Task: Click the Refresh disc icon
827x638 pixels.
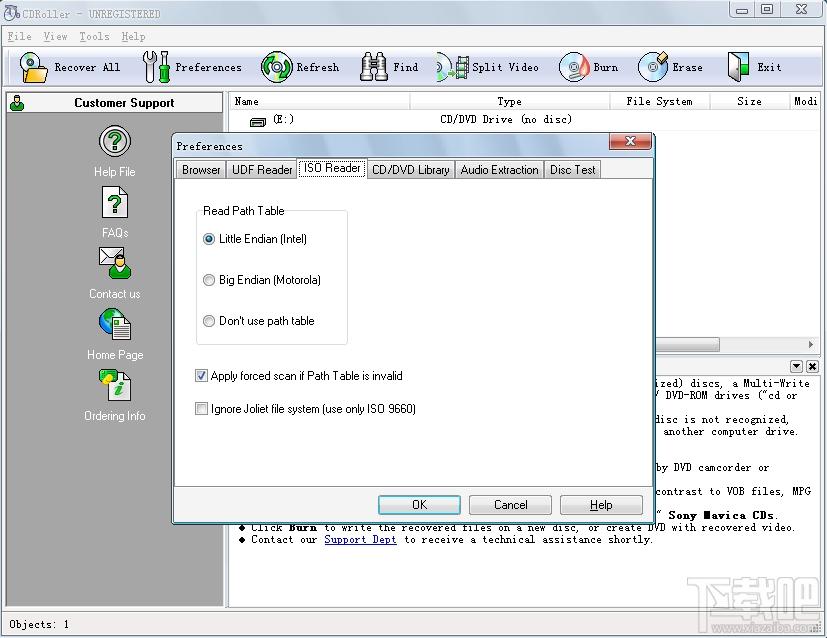Action: coord(276,67)
